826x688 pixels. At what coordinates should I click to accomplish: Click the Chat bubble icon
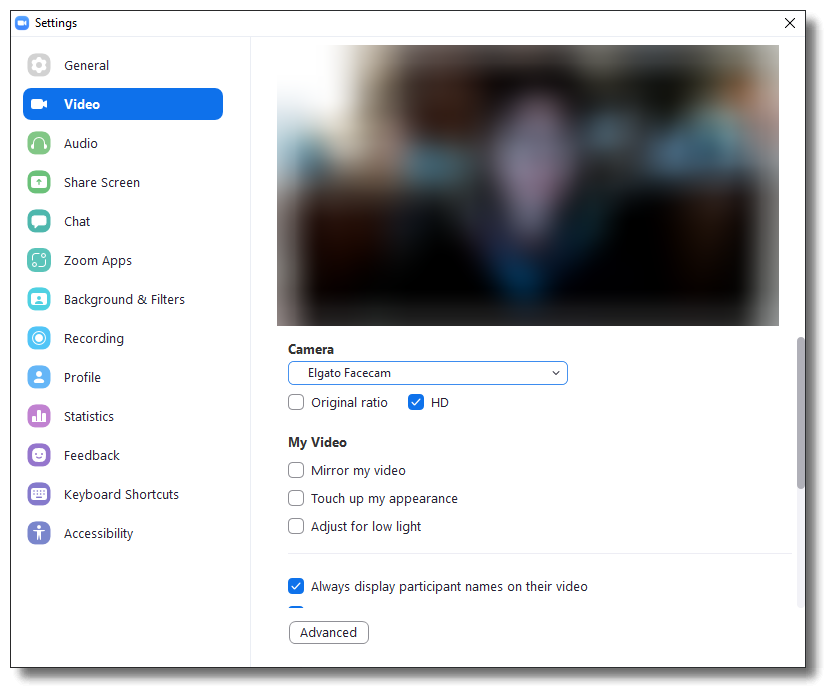click(x=39, y=221)
